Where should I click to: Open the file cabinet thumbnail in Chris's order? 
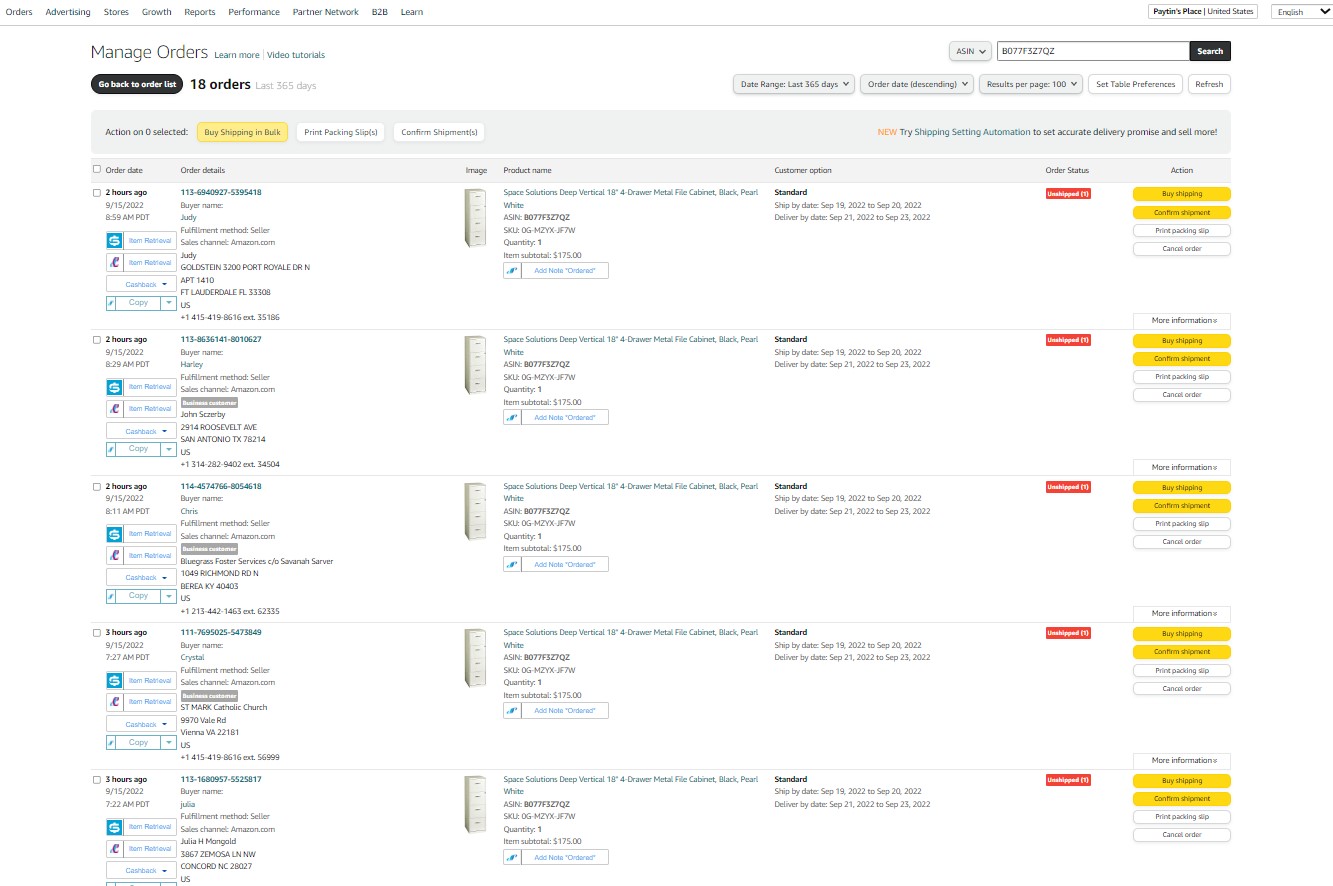pos(475,512)
